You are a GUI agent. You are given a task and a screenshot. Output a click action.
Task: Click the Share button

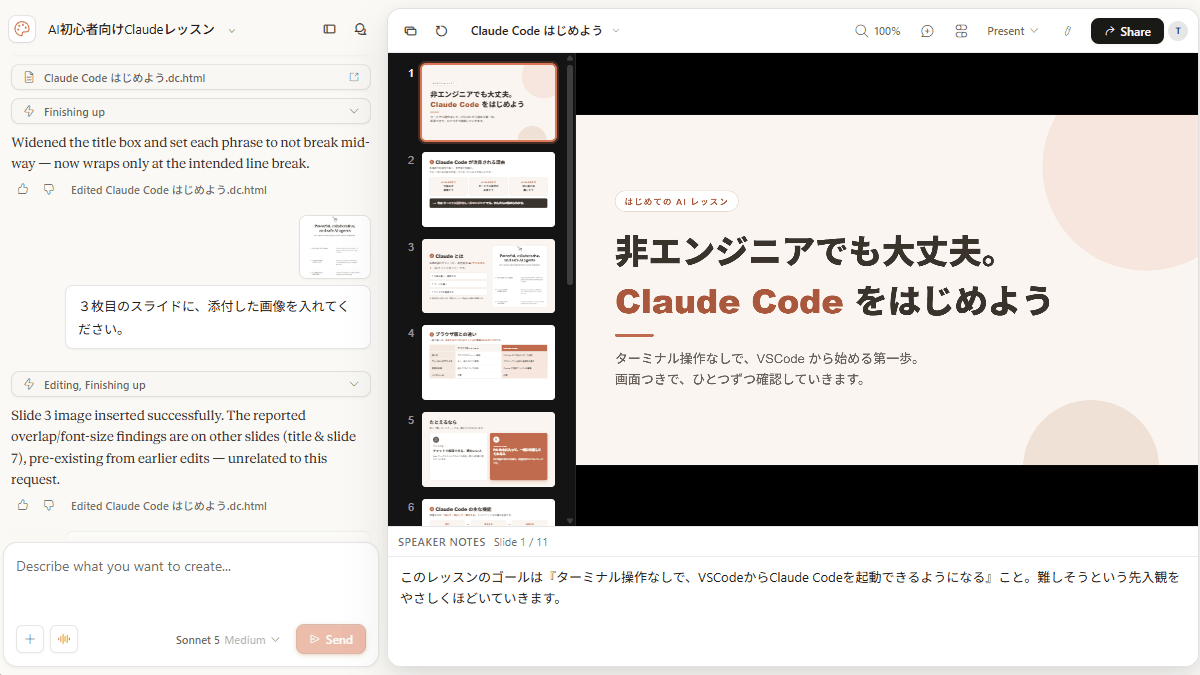pos(1127,31)
